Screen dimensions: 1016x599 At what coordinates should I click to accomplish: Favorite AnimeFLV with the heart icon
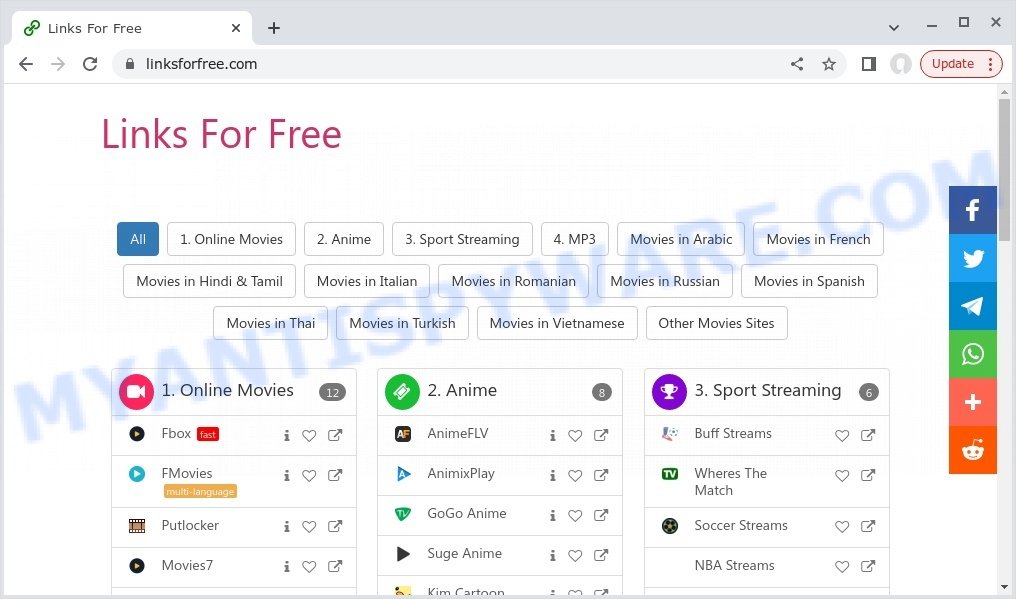point(575,436)
